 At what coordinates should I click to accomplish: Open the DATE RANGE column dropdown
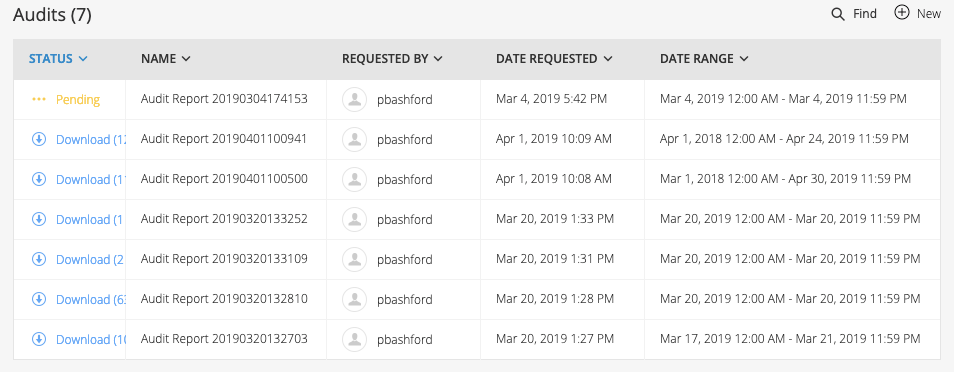coord(743,59)
